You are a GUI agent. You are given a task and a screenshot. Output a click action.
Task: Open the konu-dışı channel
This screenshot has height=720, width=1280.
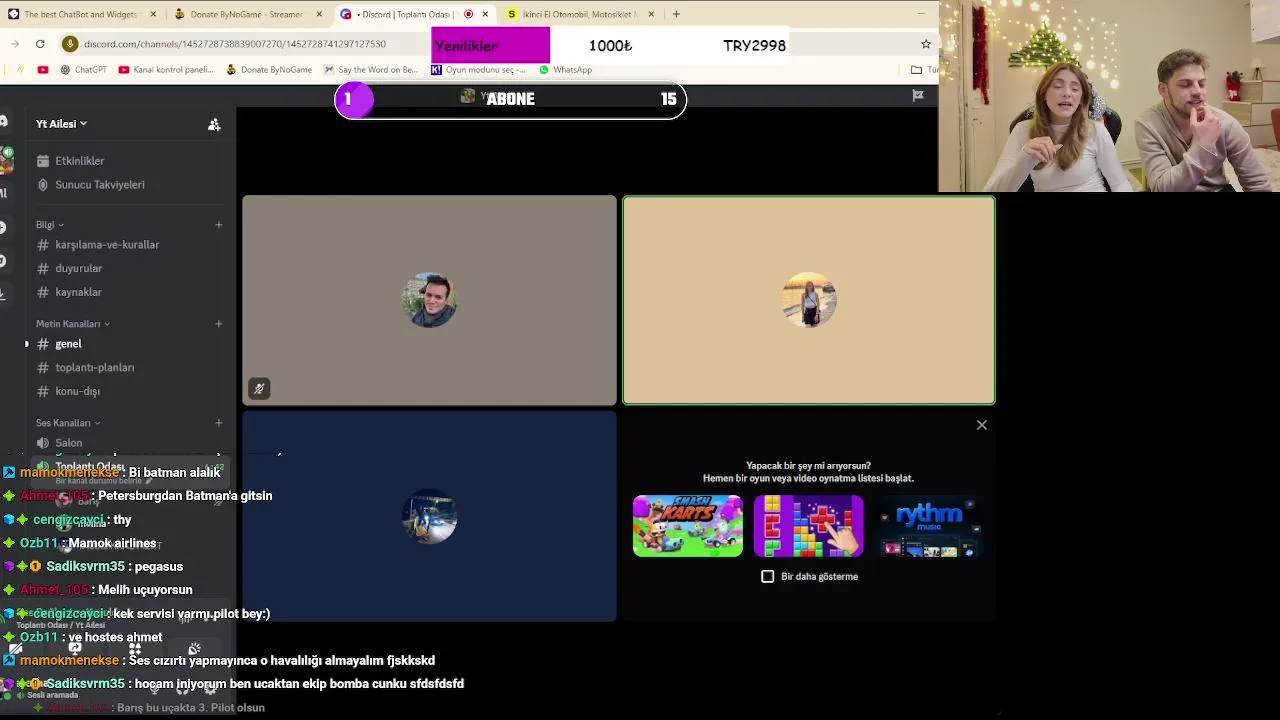point(77,392)
